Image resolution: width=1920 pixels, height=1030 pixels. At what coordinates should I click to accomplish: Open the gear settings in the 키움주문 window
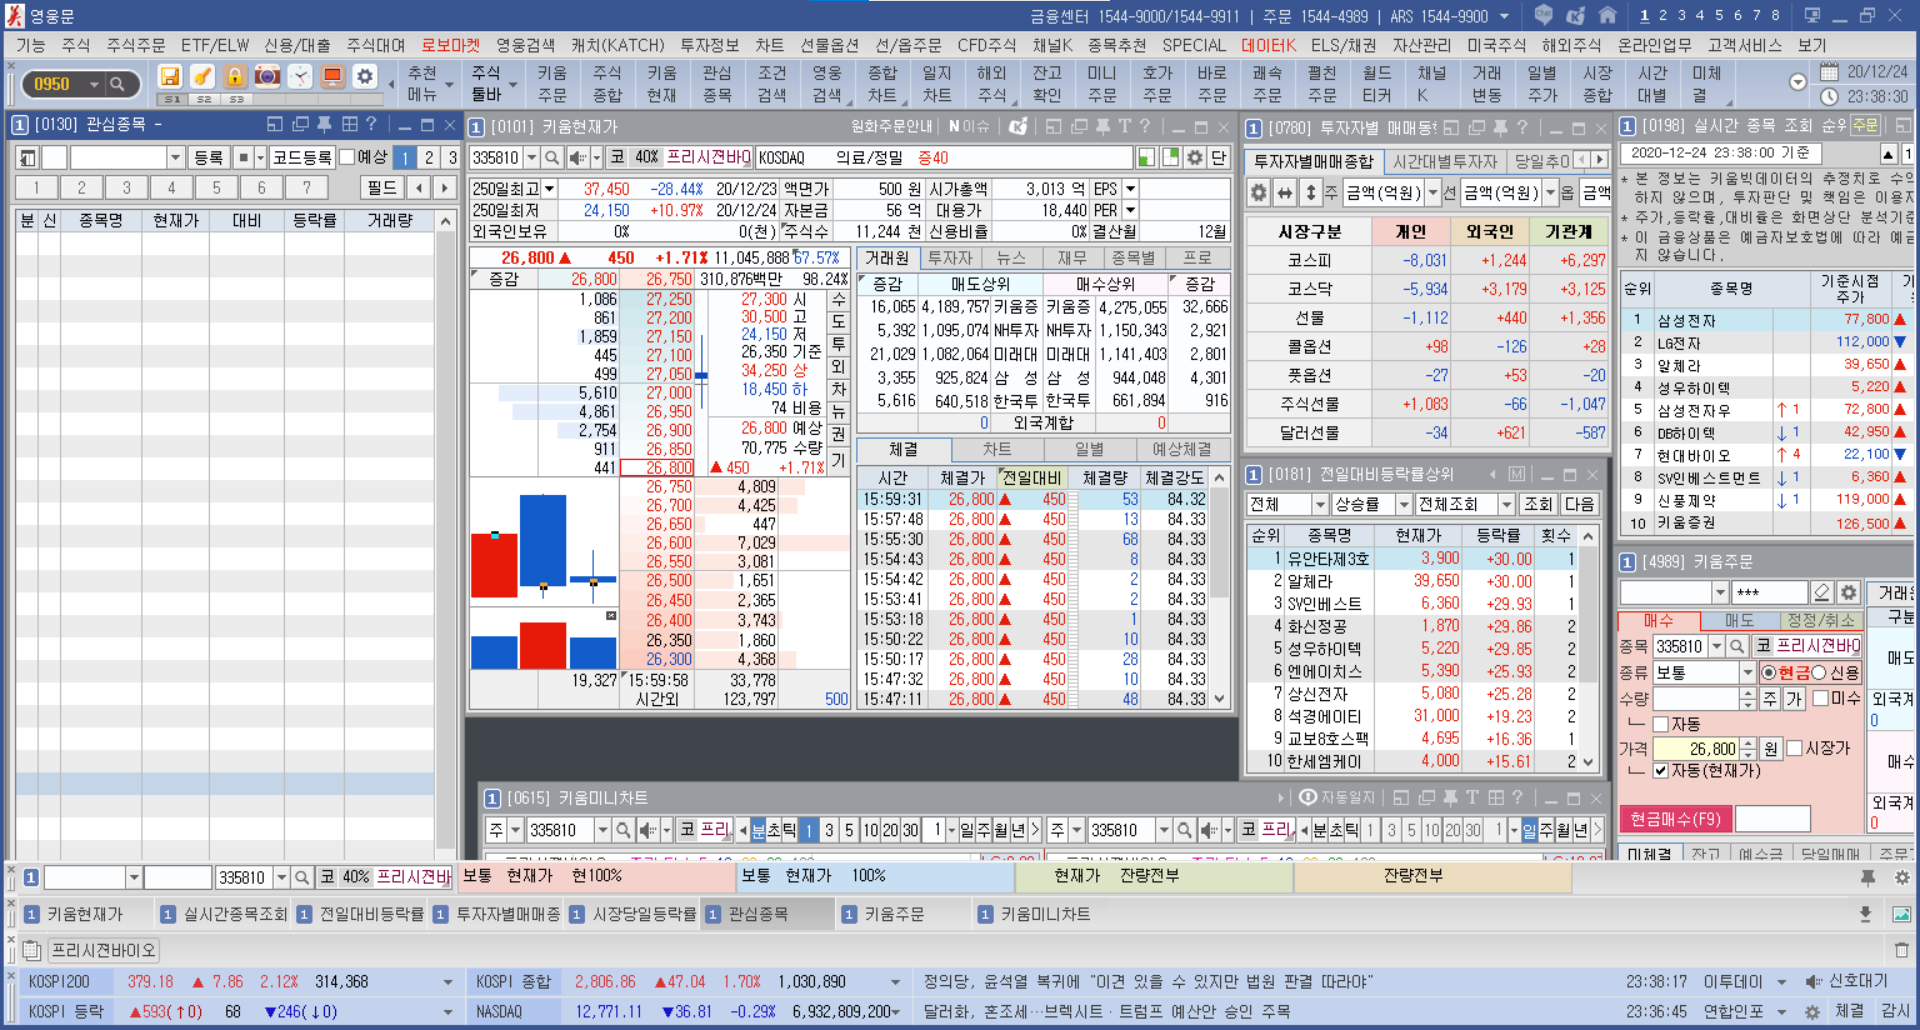[1848, 592]
